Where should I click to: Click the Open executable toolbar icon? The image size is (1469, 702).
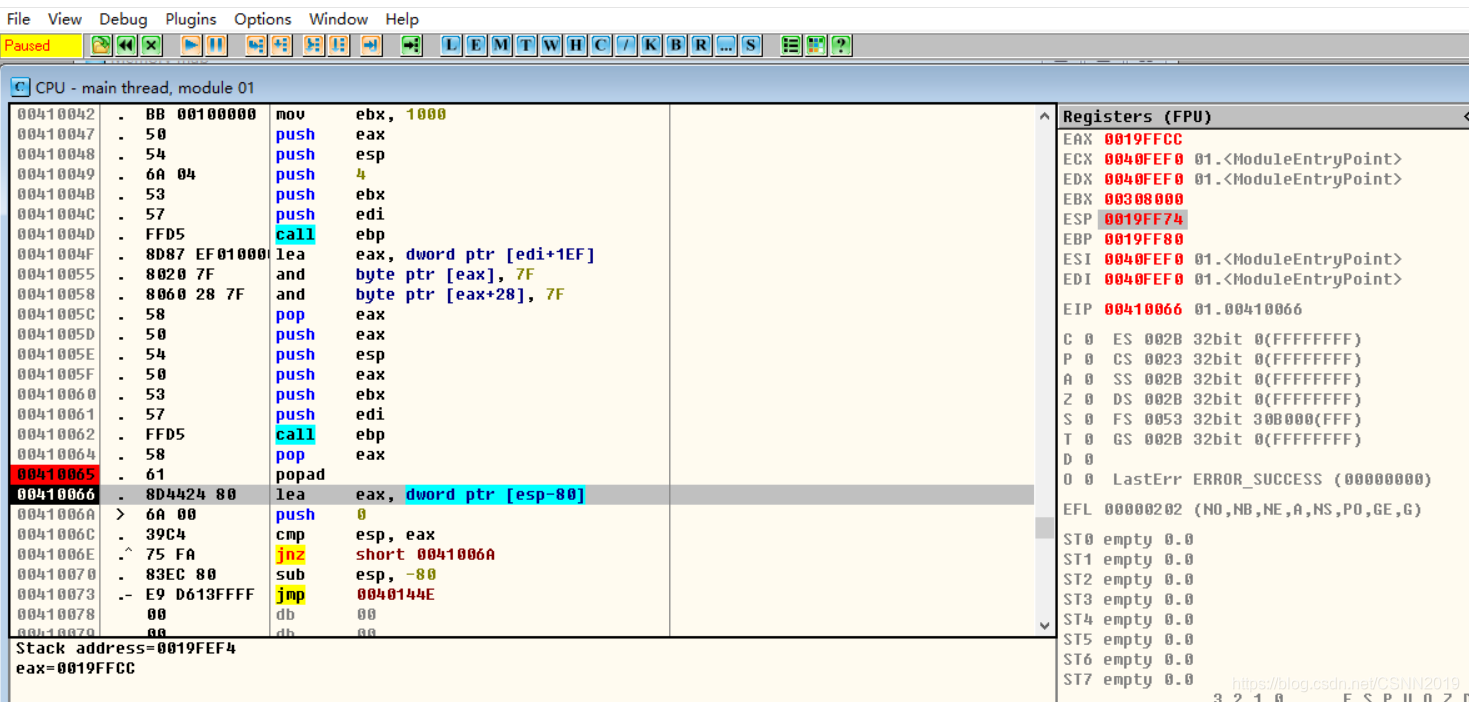point(100,45)
